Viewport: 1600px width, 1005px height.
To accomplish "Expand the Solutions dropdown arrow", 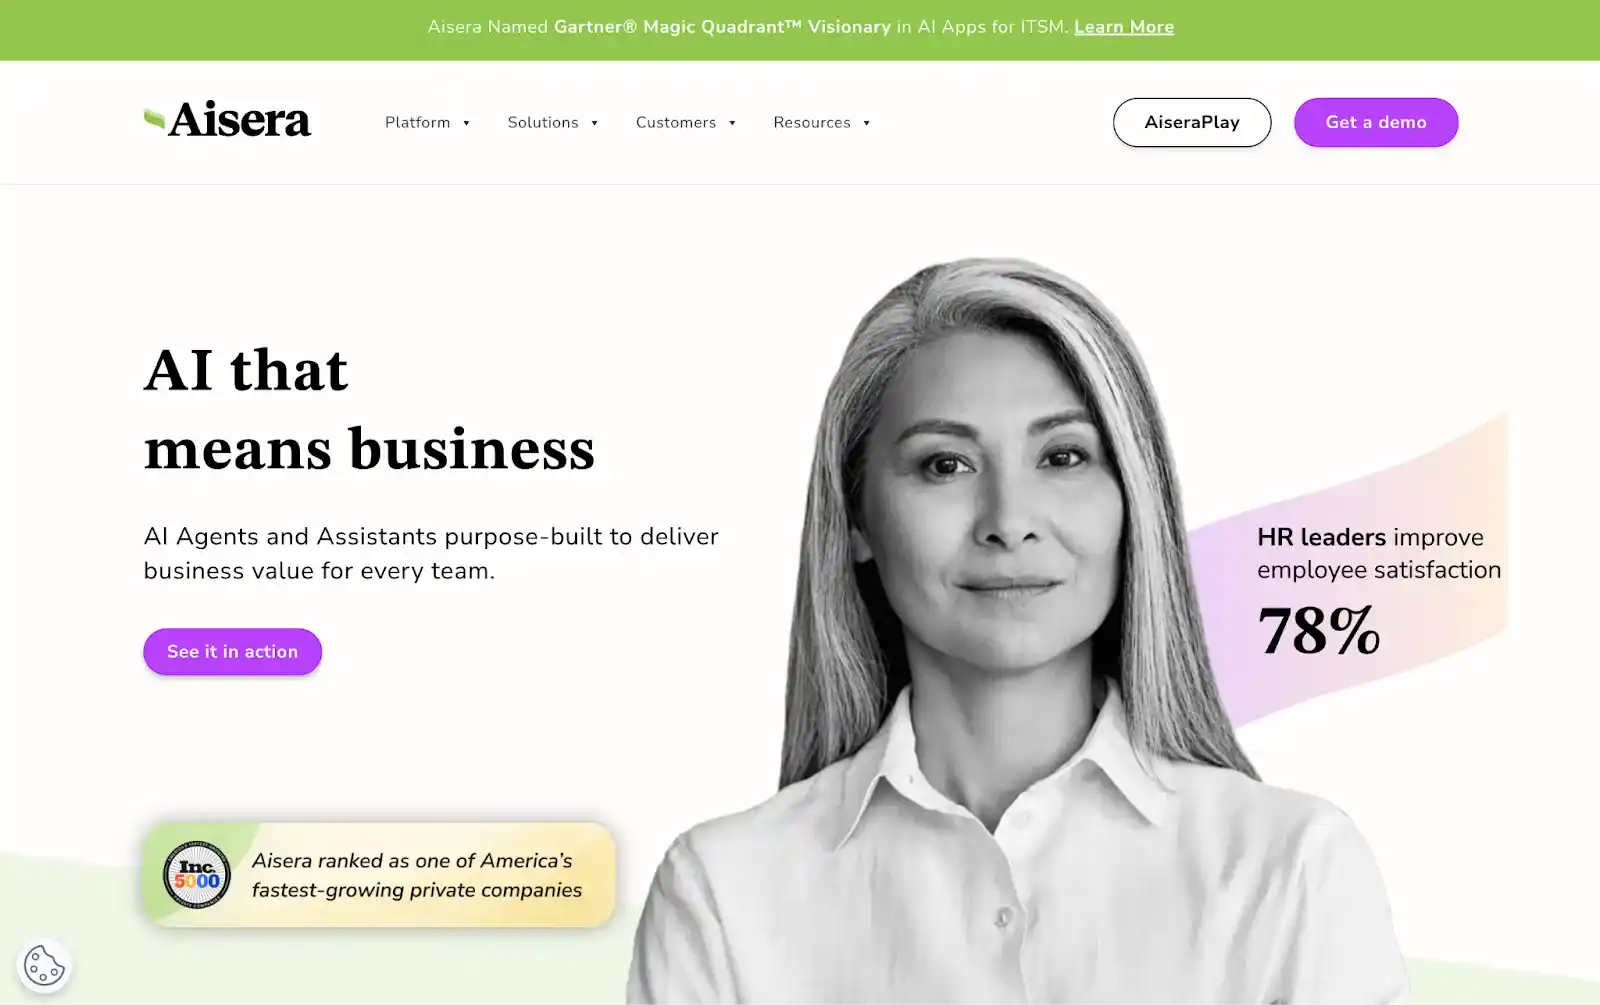I will point(594,123).
